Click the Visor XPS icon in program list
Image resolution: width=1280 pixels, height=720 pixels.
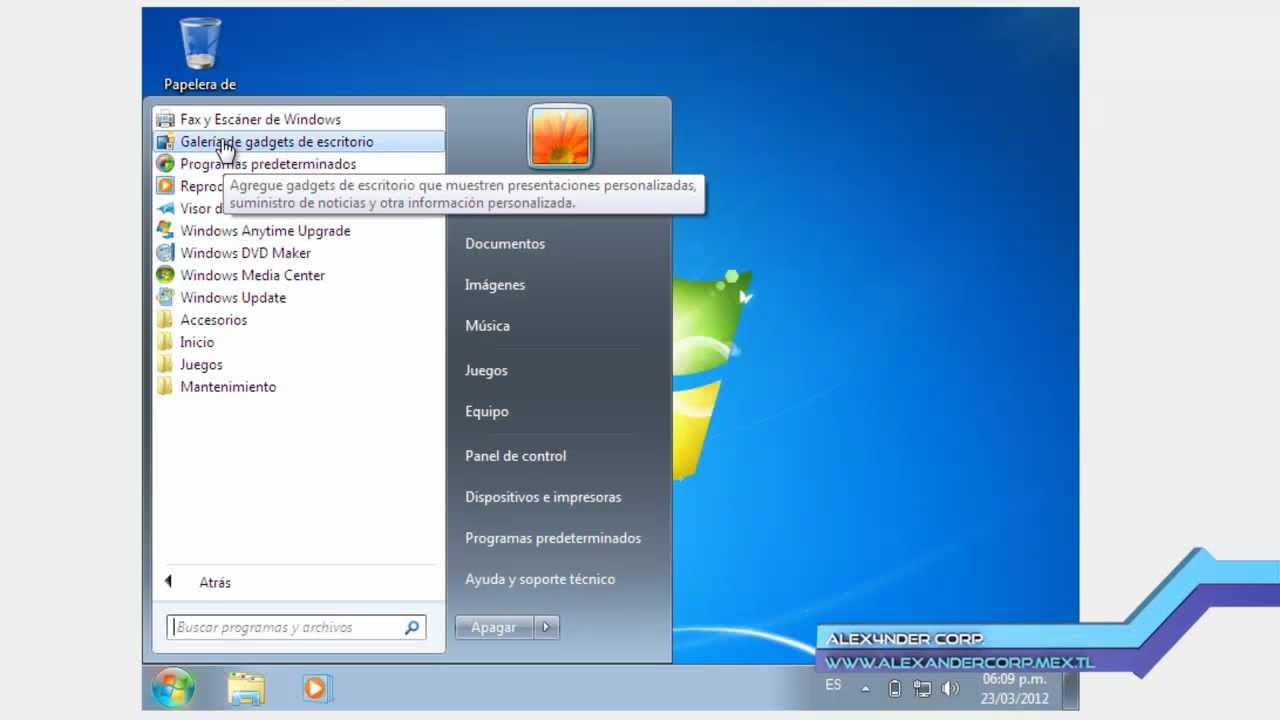[x=165, y=208]
